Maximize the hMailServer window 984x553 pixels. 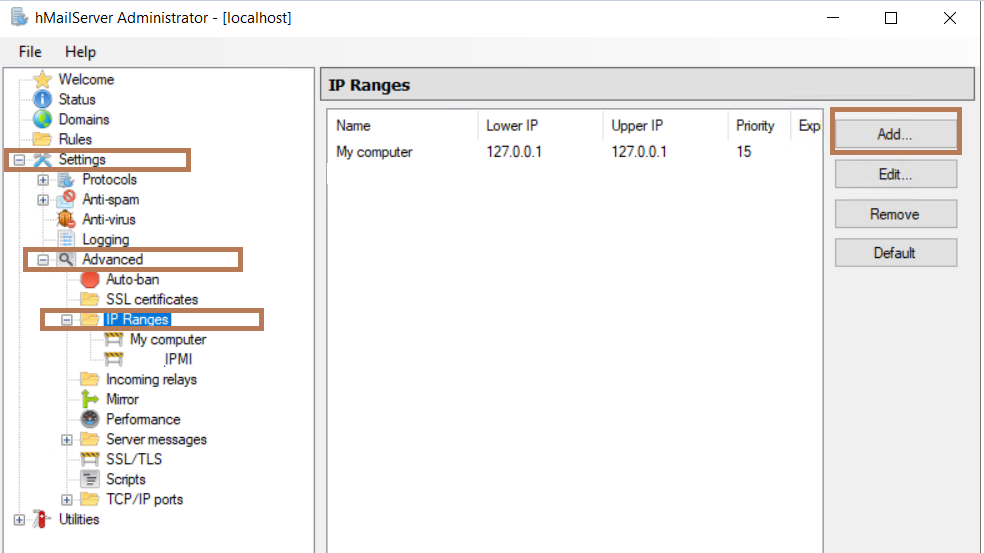point(890,18)
